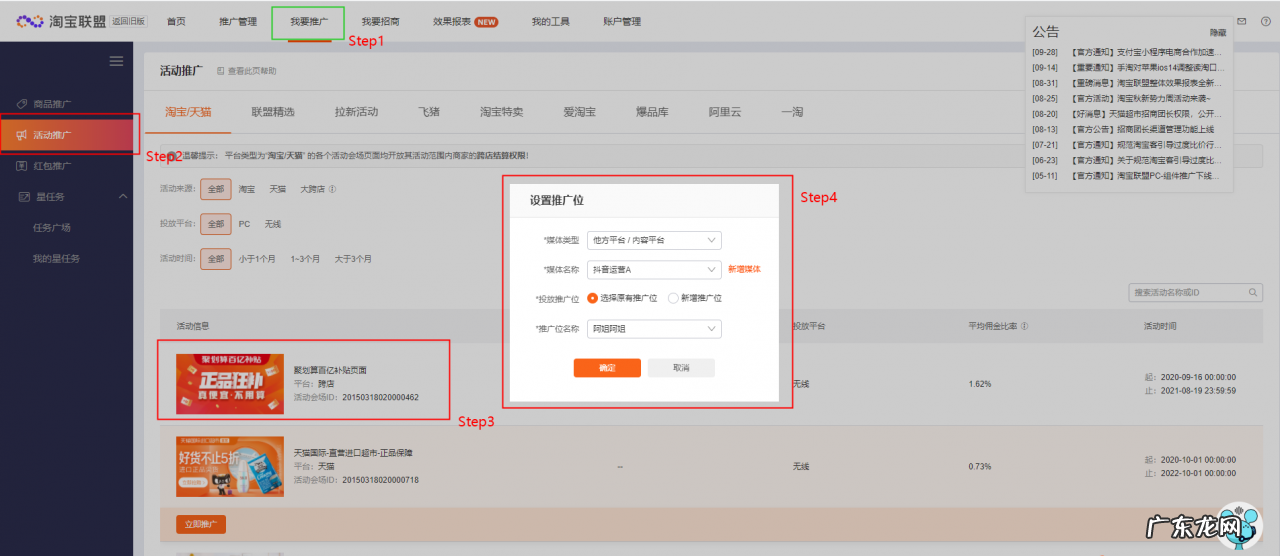
Task: Open the 天猫国际 好货不止5折 banner thumbnail
Action: [x=229, y=466]
